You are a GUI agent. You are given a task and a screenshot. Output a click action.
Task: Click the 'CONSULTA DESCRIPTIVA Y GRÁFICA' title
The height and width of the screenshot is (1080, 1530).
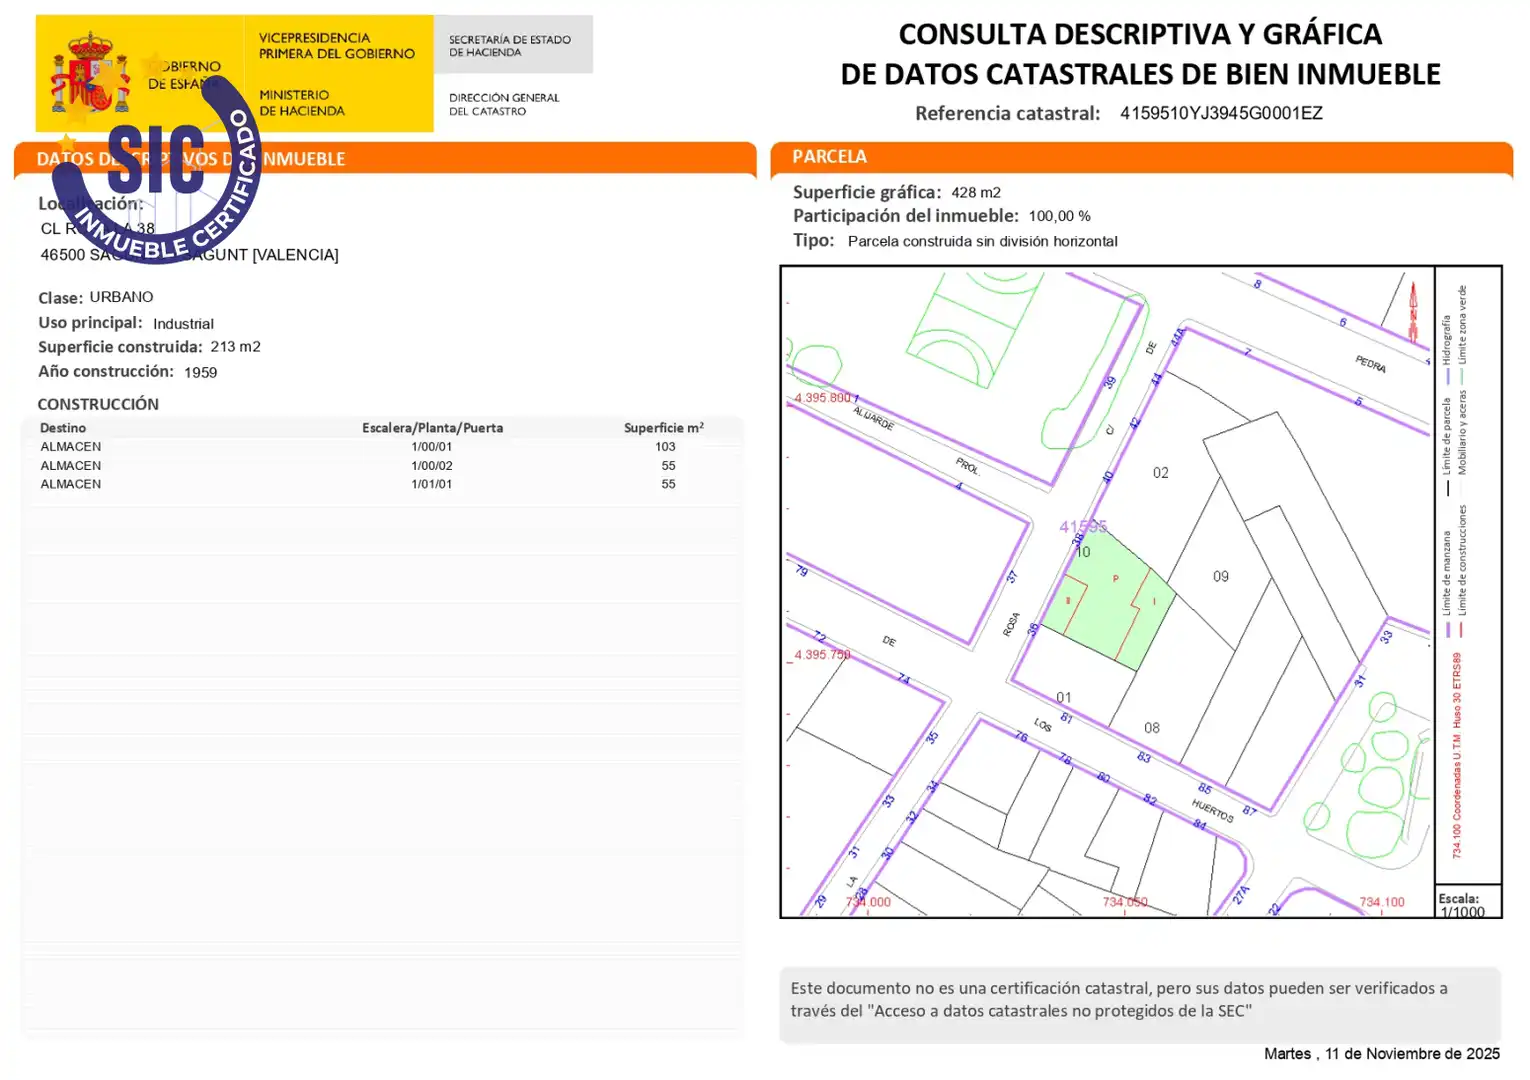(1140, 34)
